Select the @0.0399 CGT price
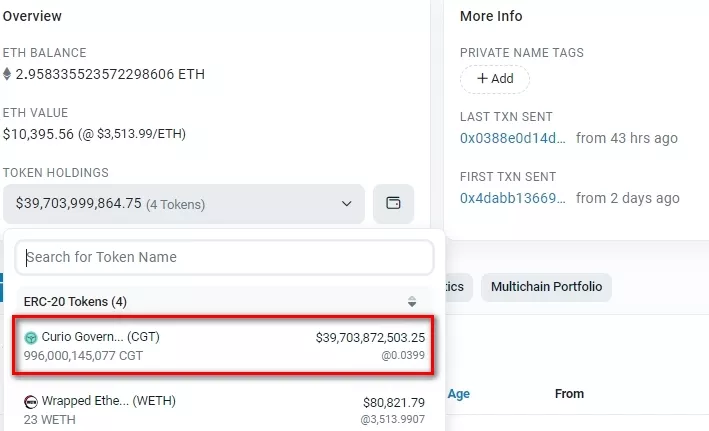The image size is (709, 431). point(403,355)
